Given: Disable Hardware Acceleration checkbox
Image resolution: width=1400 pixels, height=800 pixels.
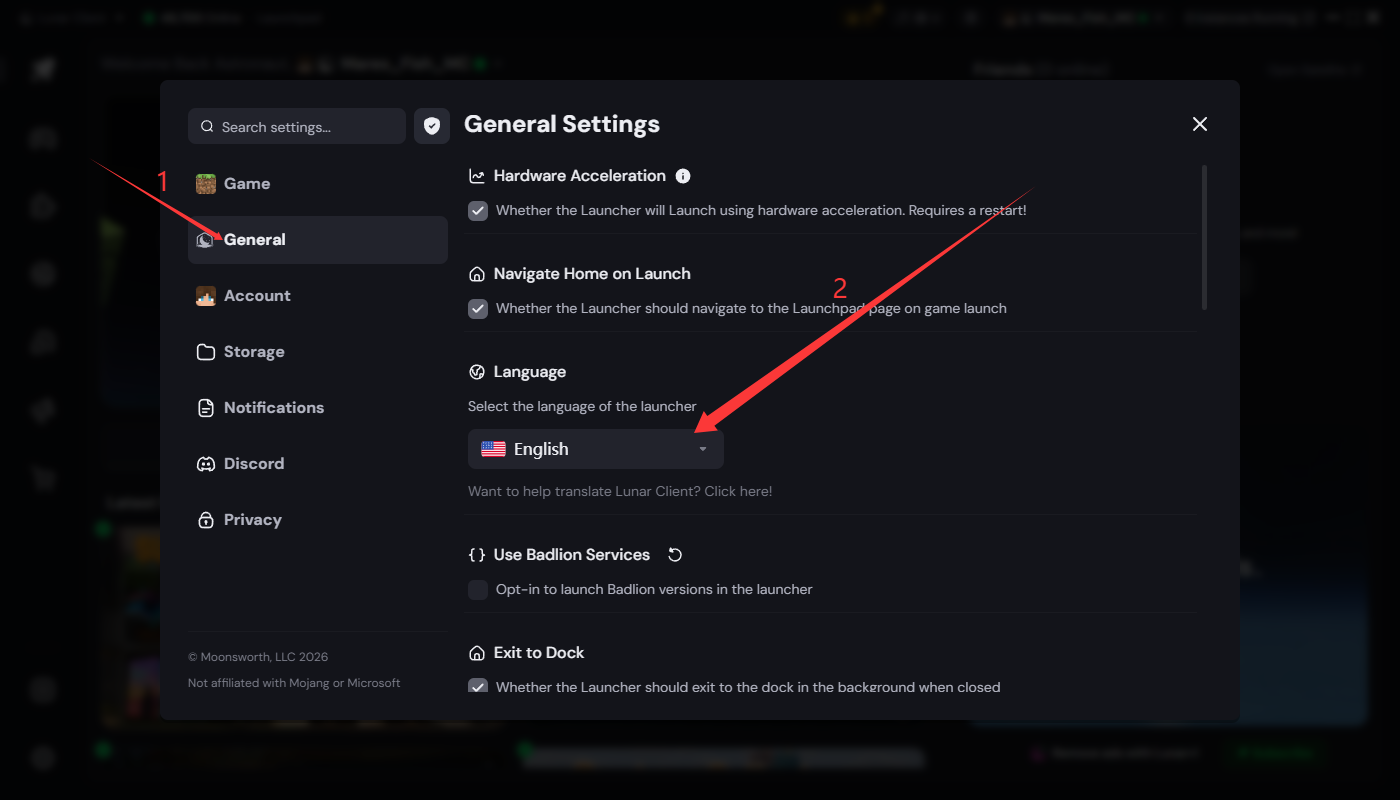Looking at the screenshot, I should click(x=478, y=211).
